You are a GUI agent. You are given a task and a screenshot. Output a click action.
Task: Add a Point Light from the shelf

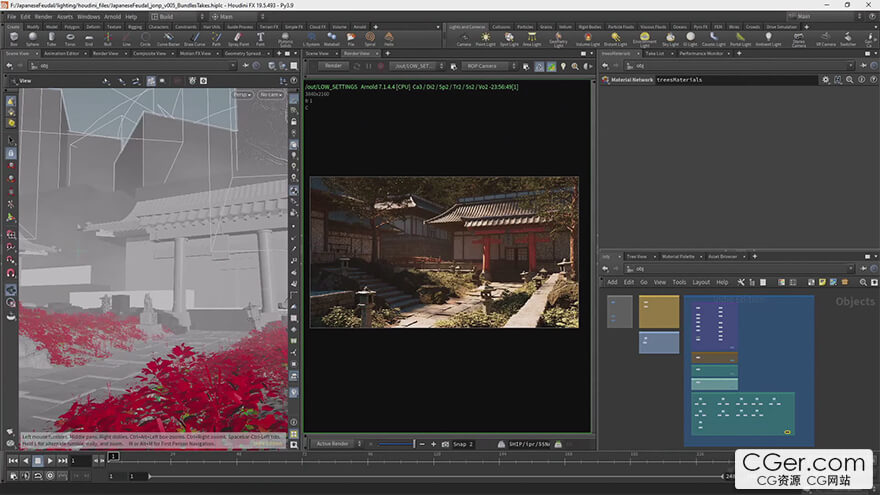pos(486,40)
